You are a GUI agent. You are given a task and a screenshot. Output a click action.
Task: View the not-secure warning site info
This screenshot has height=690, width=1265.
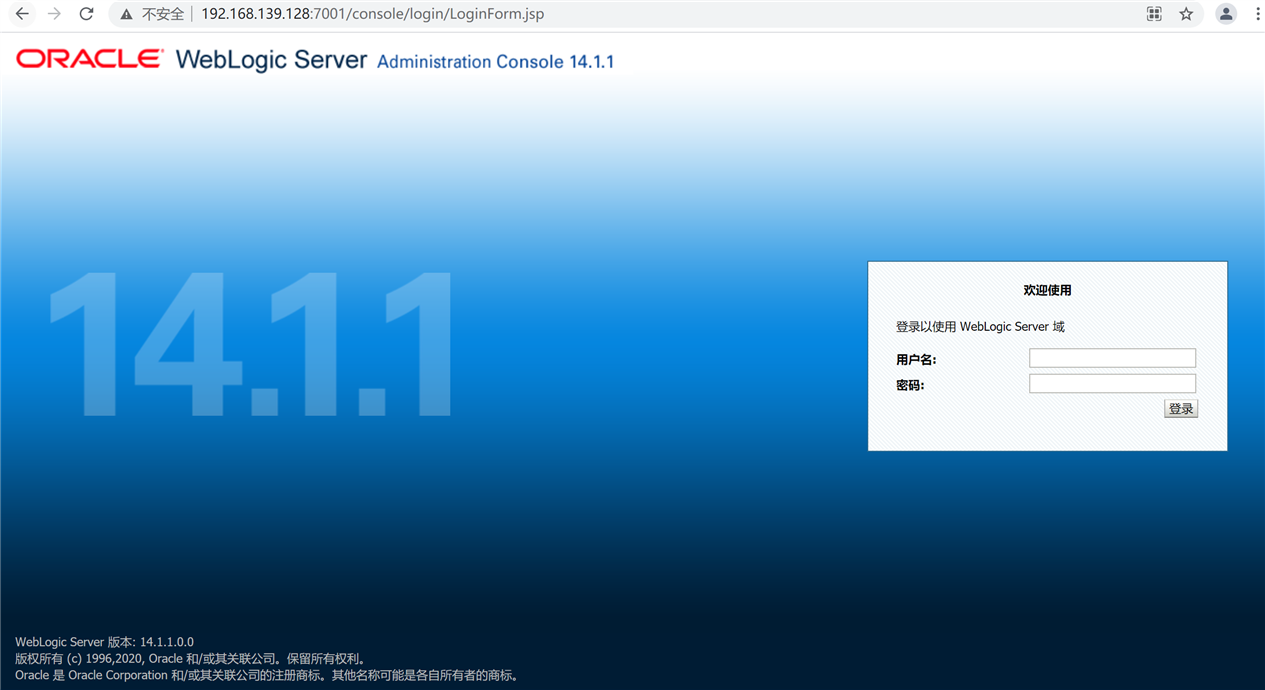coord(126,15)
